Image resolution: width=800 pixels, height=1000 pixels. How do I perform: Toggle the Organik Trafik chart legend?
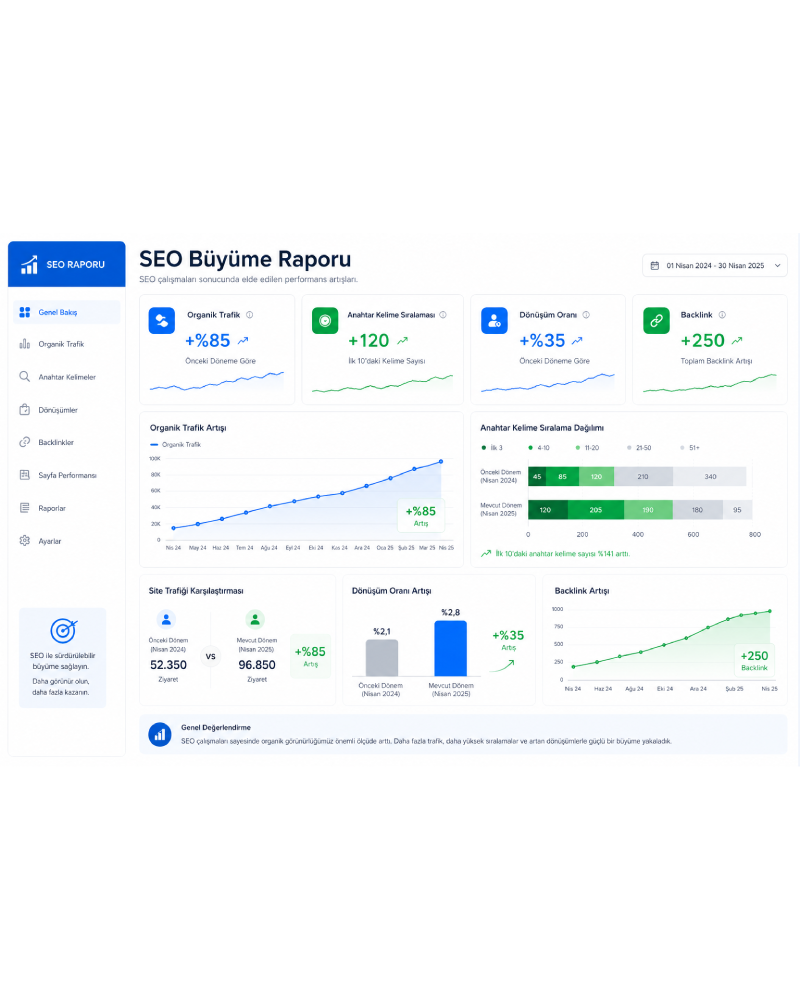tap(175, 445)
